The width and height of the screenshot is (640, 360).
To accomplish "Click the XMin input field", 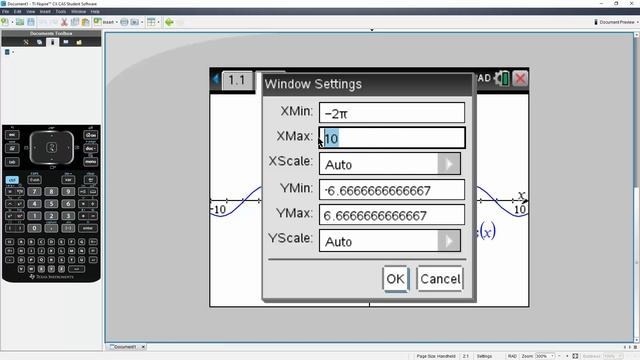I will pyautogui.click(x=391, y=113).
